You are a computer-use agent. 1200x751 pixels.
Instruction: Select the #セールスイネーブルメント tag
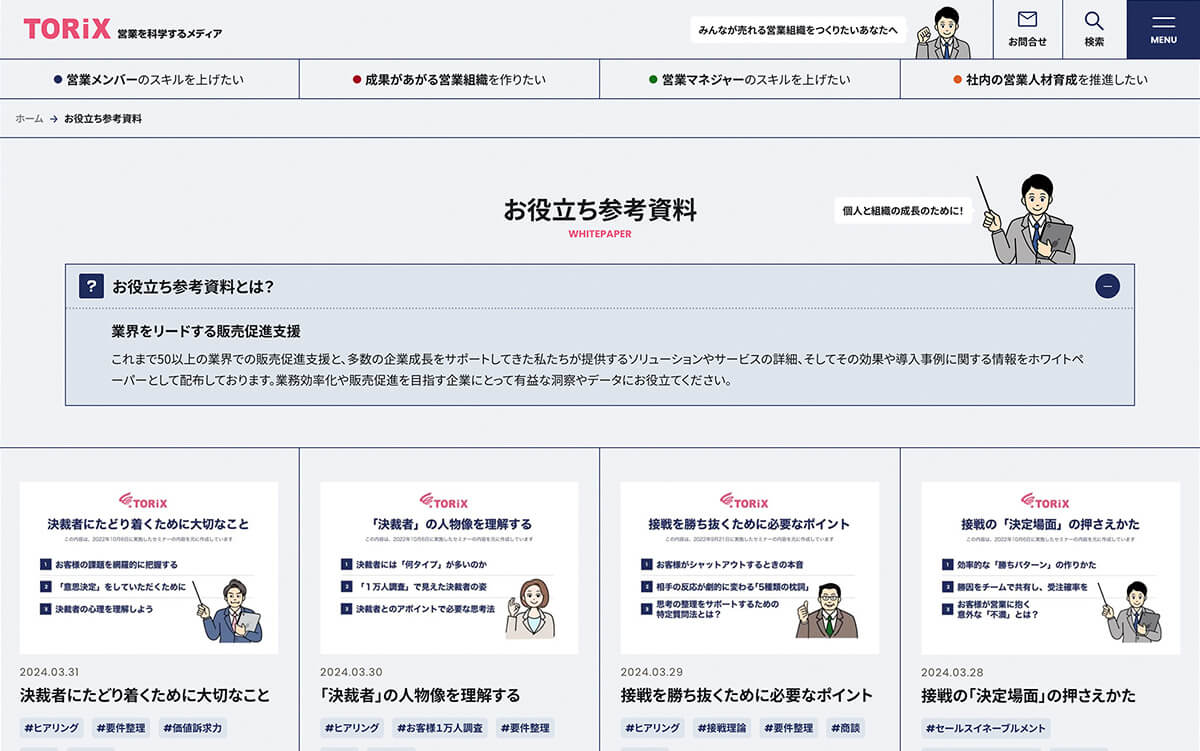point(985,728)
